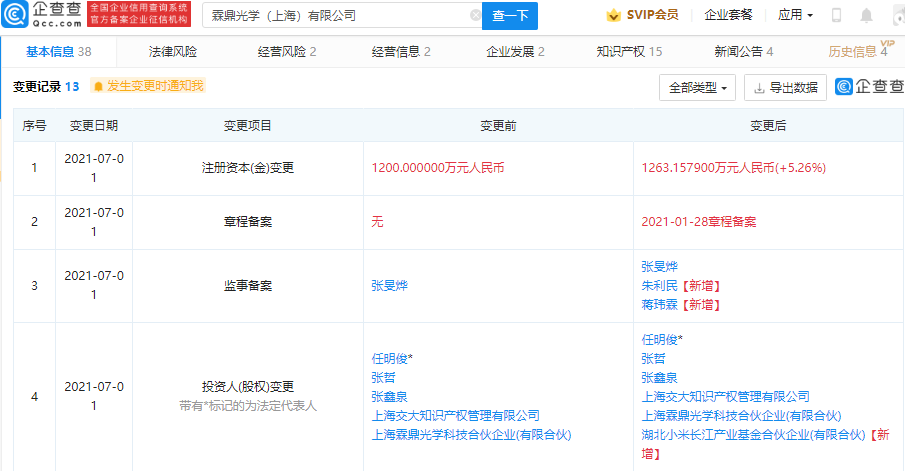Click the 变更前 column header
Viewport: 905px width, 471px height.
(x=498, y=126)
